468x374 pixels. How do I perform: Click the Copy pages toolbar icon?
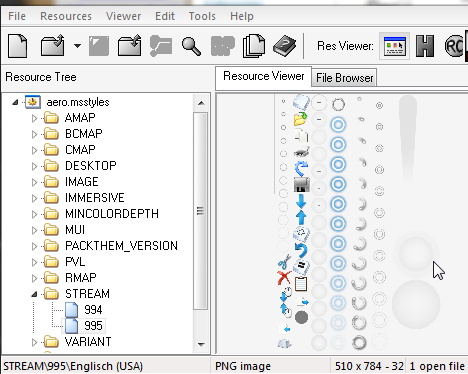[254, 46]
